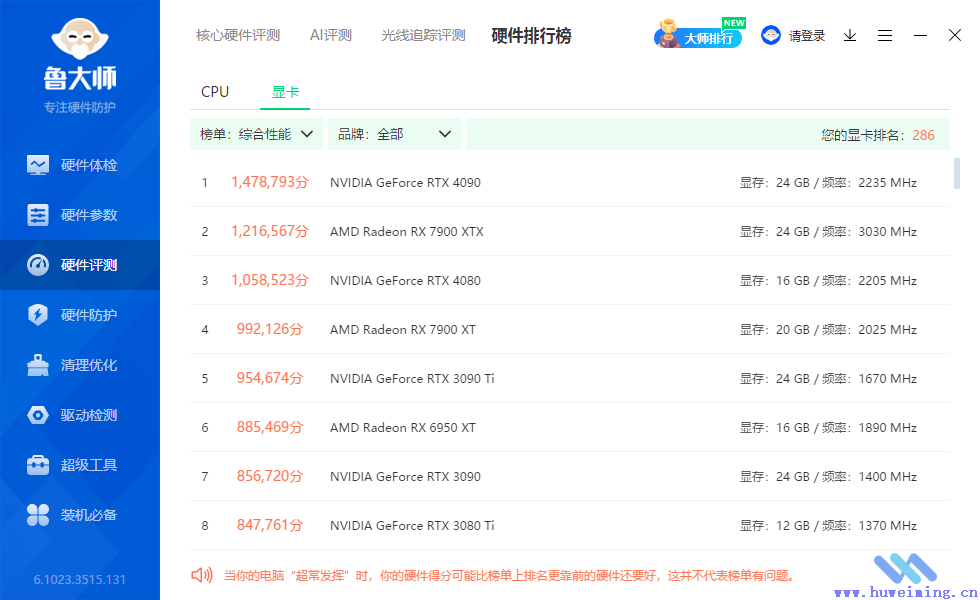The image size is (980, 600).
Task: Open 硬件参数 in the sidebar
Action: (x=80, y=215)
